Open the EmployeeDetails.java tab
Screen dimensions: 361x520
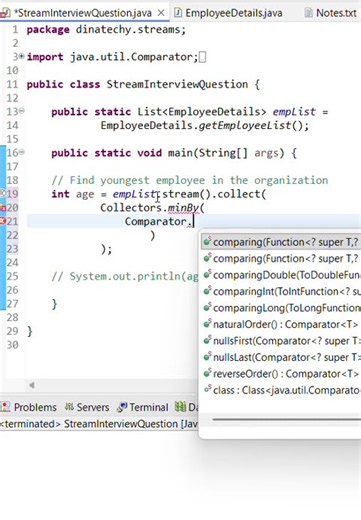pos(234,13)
